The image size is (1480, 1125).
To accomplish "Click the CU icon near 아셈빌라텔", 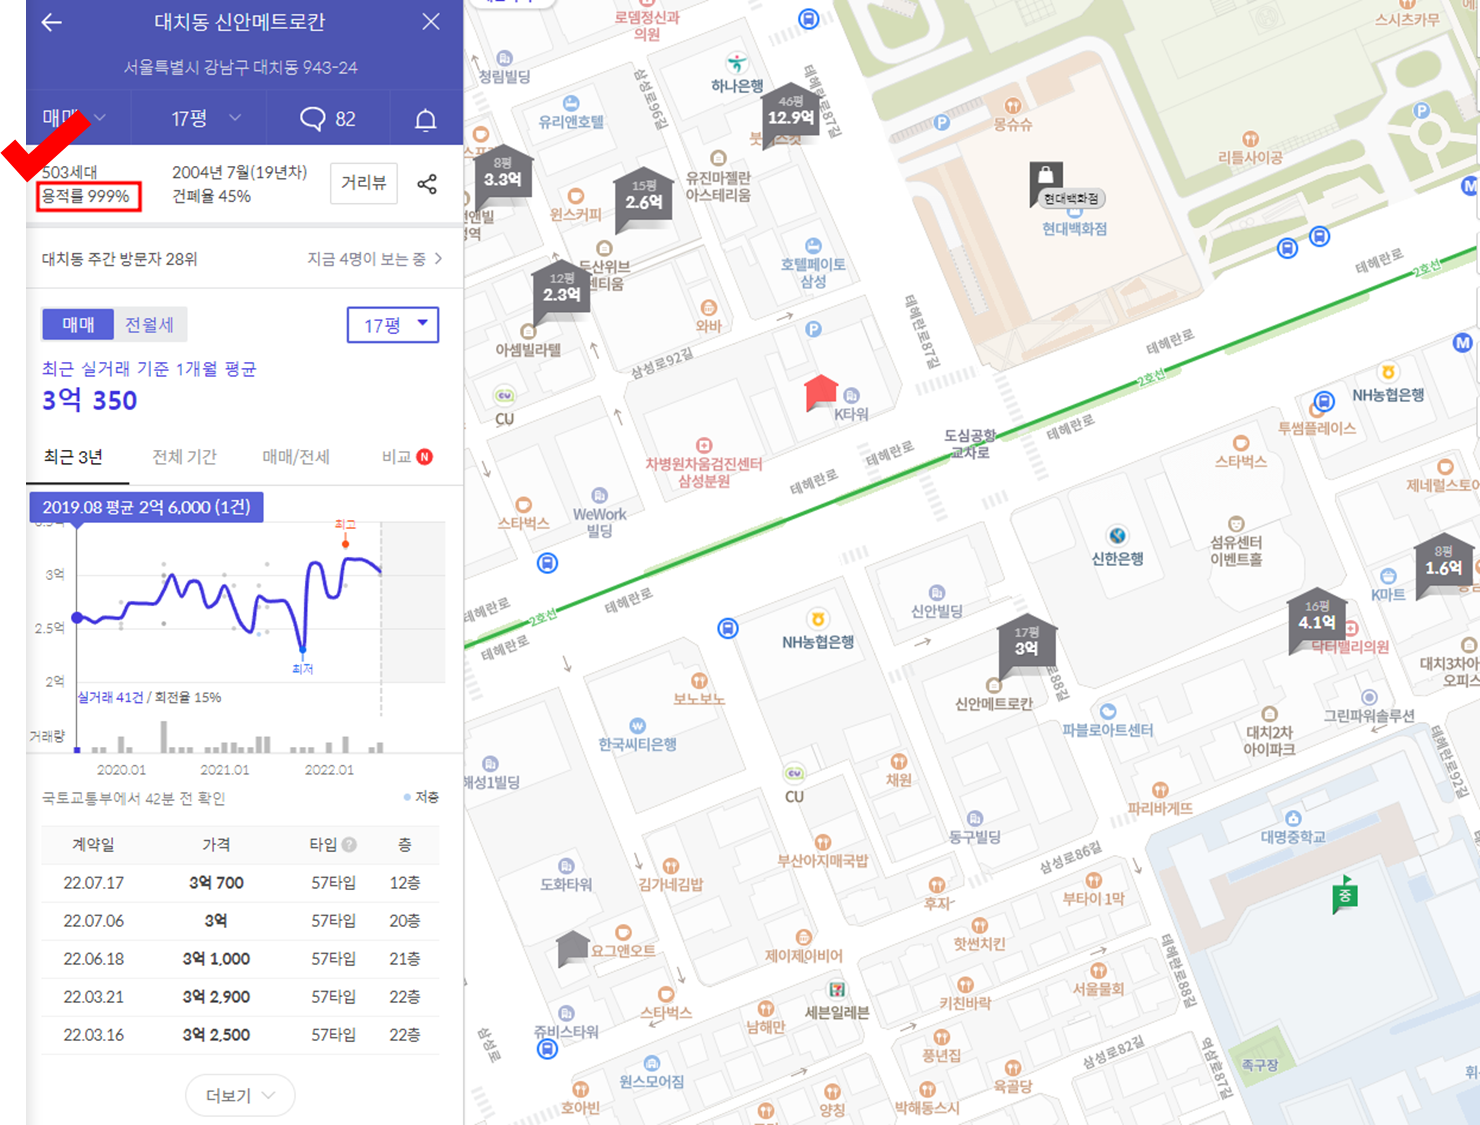I will (504, 396).
